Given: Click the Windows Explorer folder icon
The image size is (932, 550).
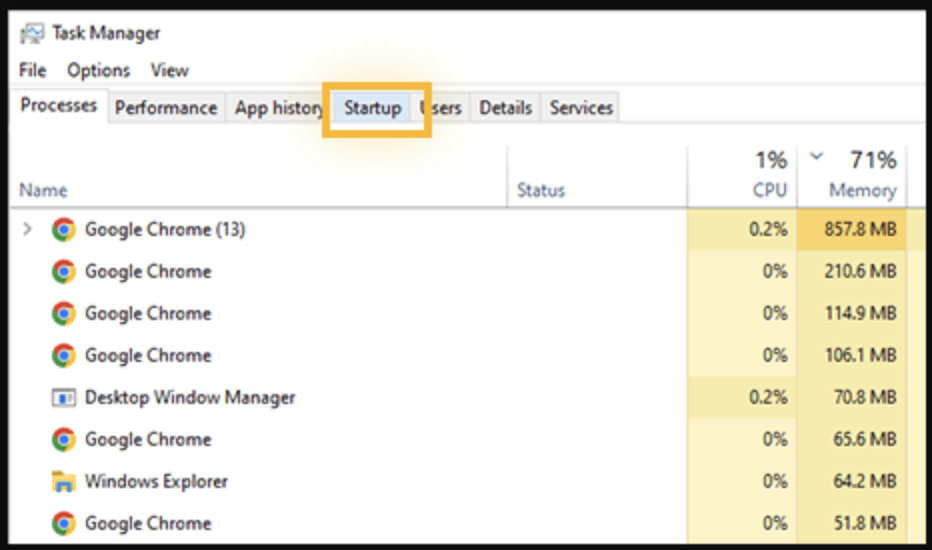Looking at the screenshot, I should (x=64, y=482).
